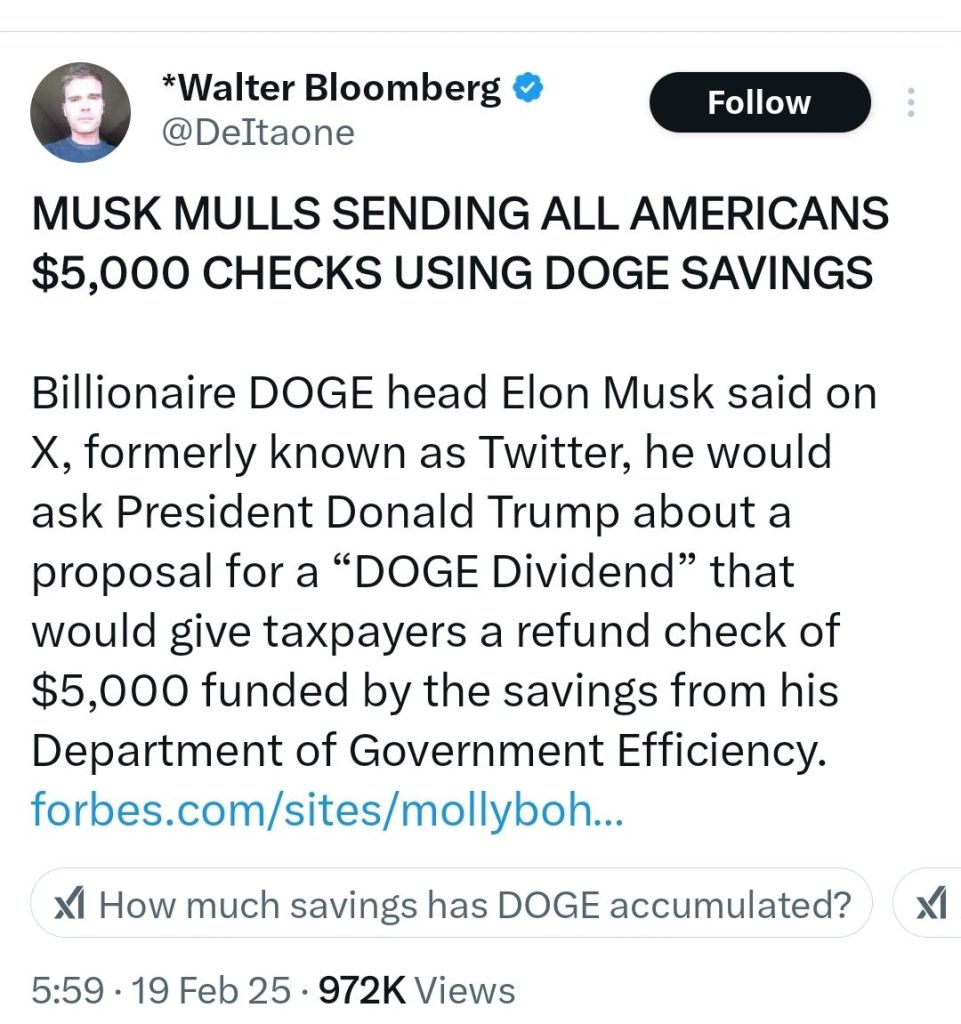The height and width of the screenshot is (1024, 961).
Task: Click the *Walter Bloomberg display name
Action: 331,89
